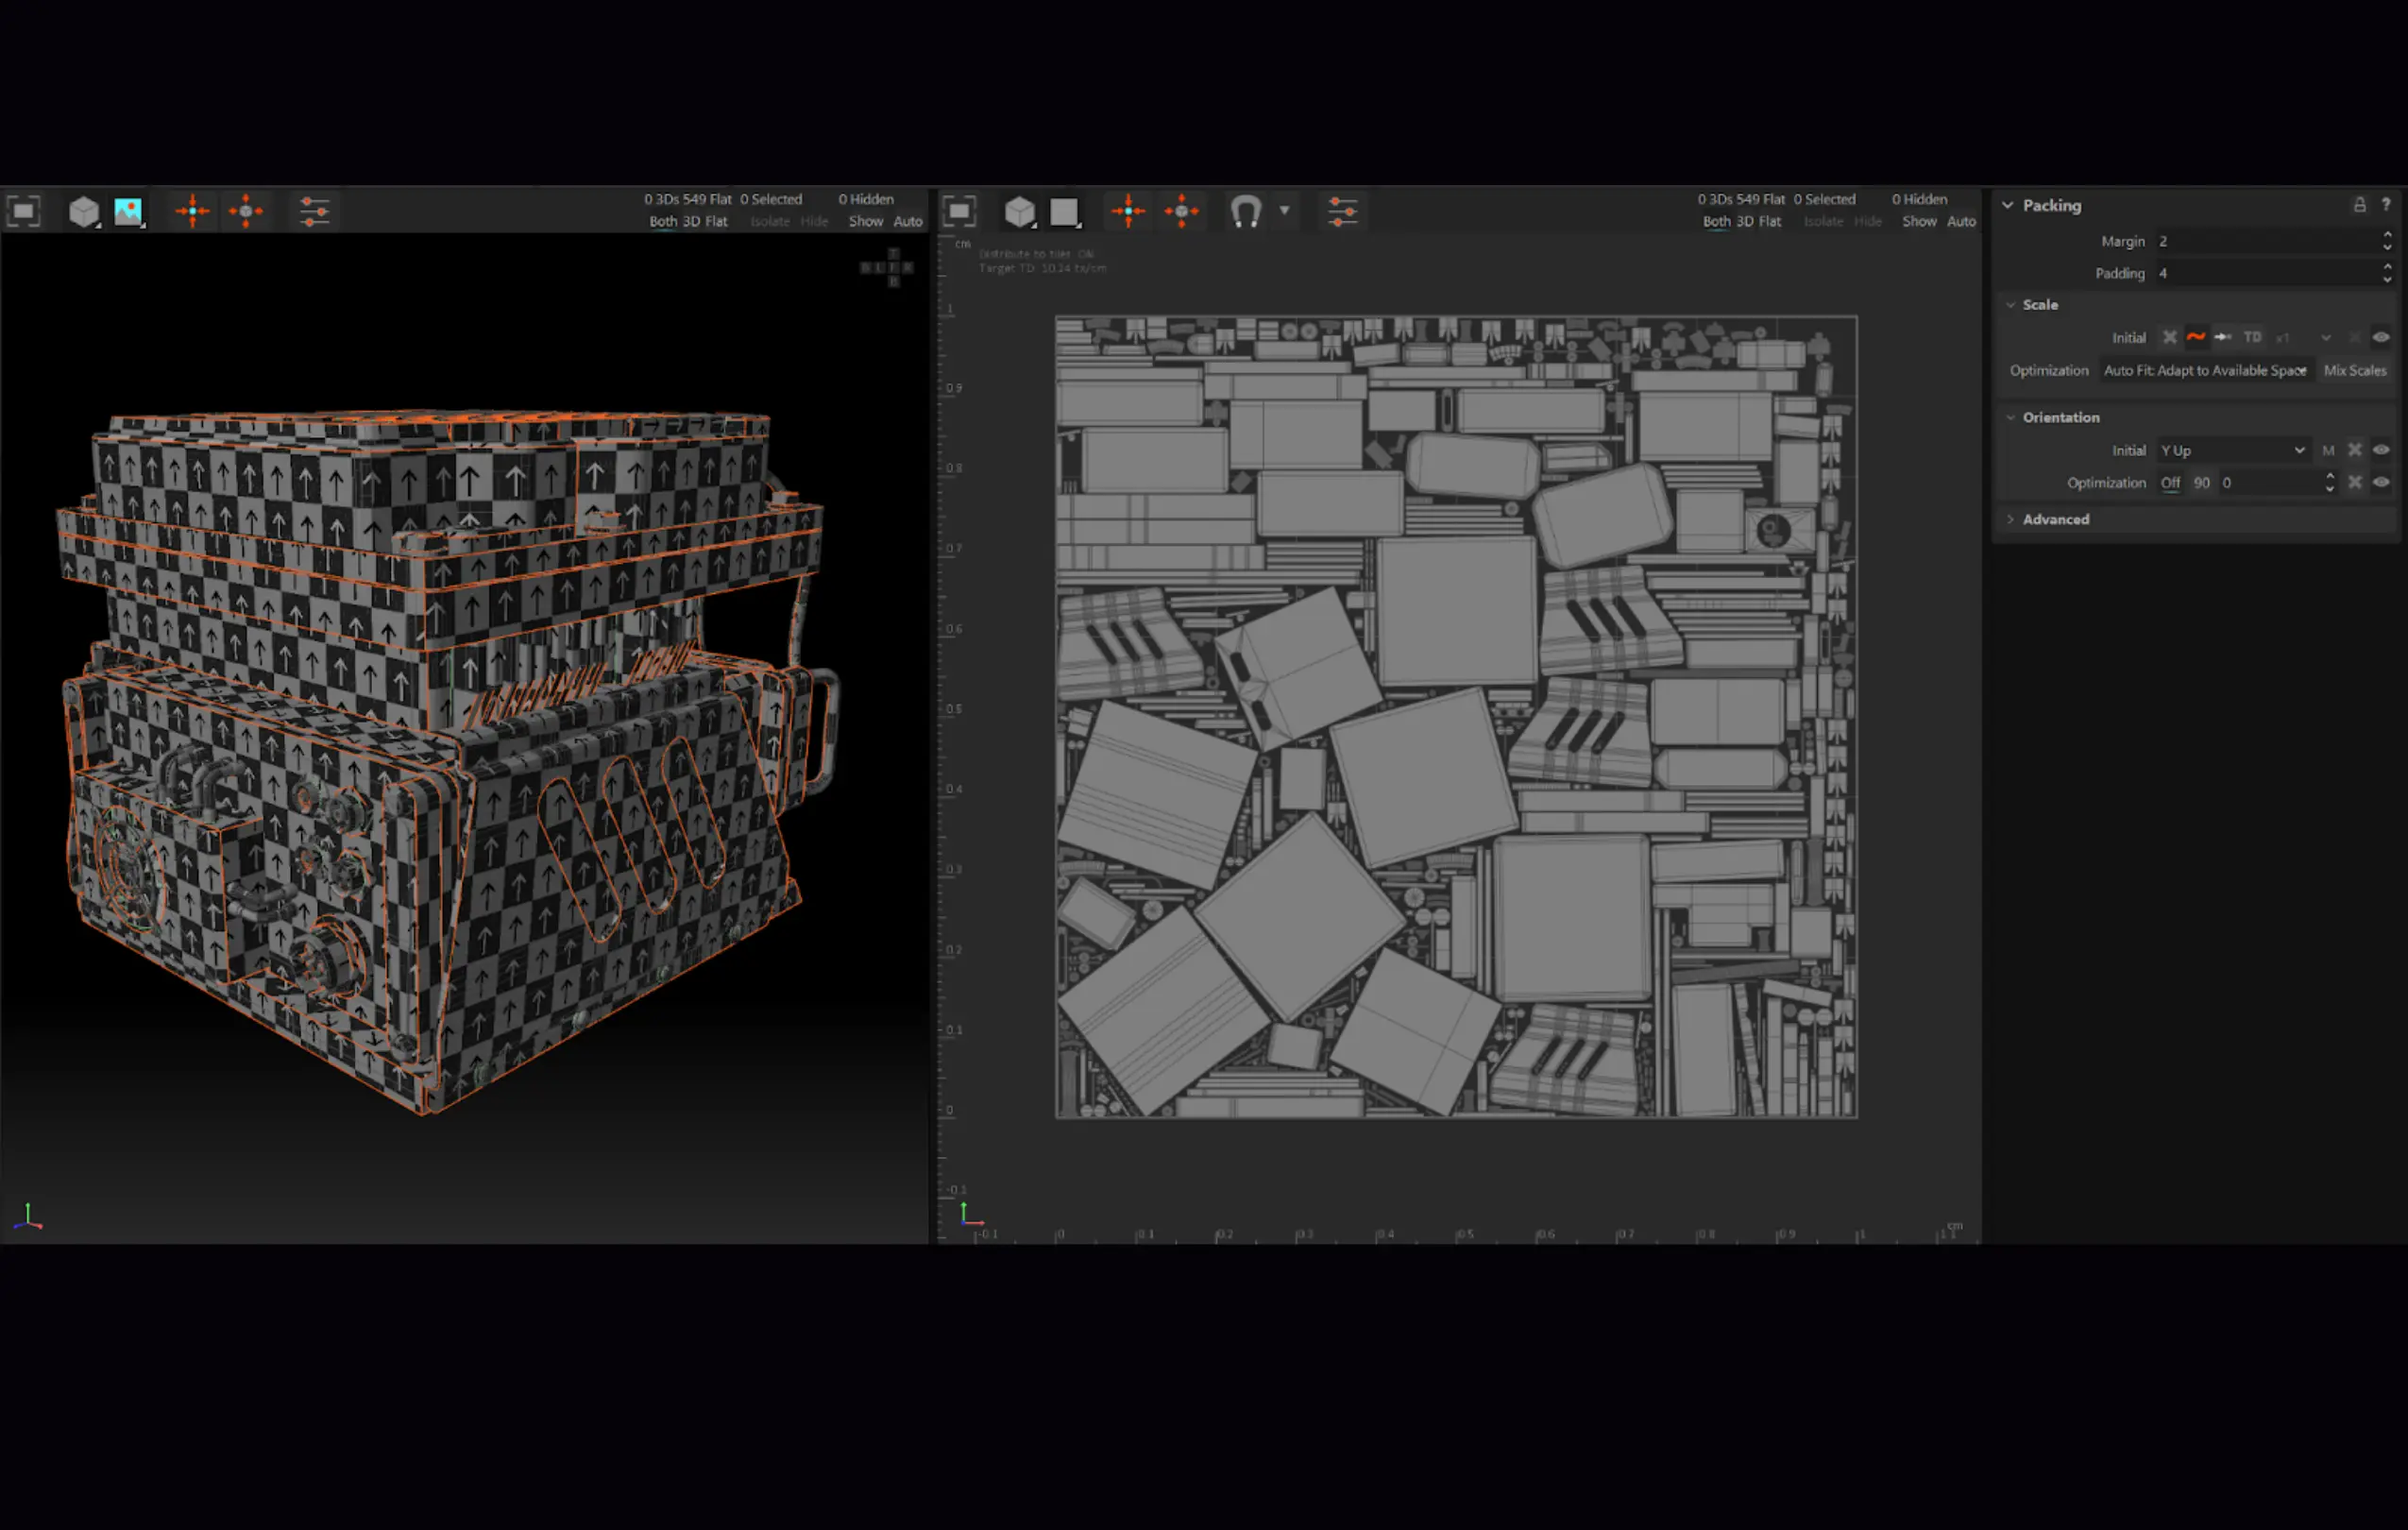Expand the Advanced section
2408x1530 pixels.
pos(2055,520)
